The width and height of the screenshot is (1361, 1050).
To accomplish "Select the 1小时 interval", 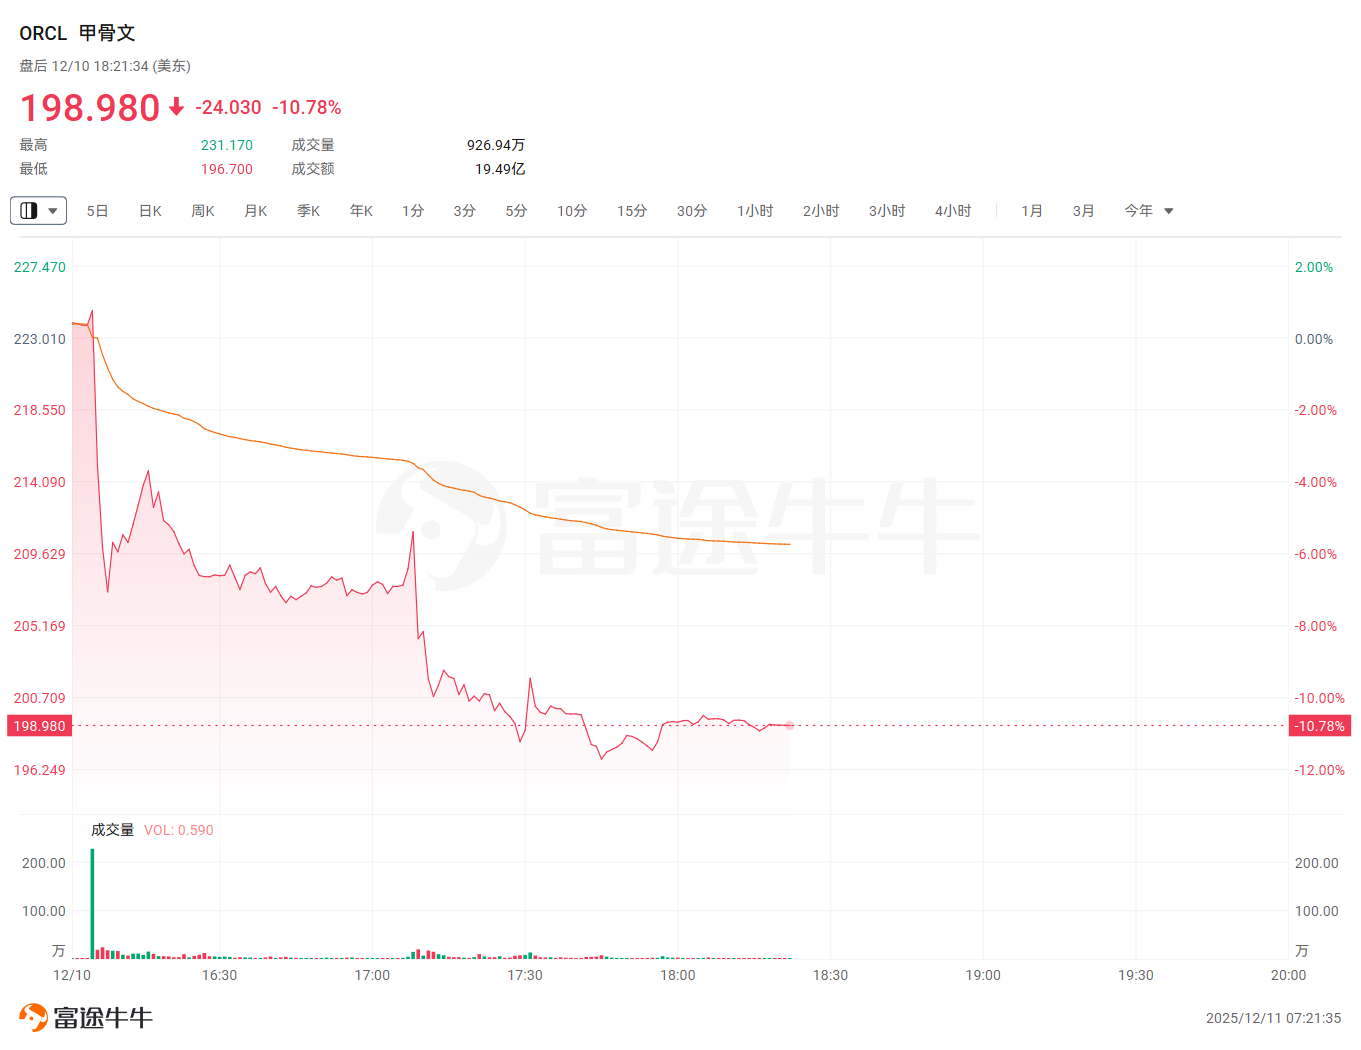I will coord(755,211).
